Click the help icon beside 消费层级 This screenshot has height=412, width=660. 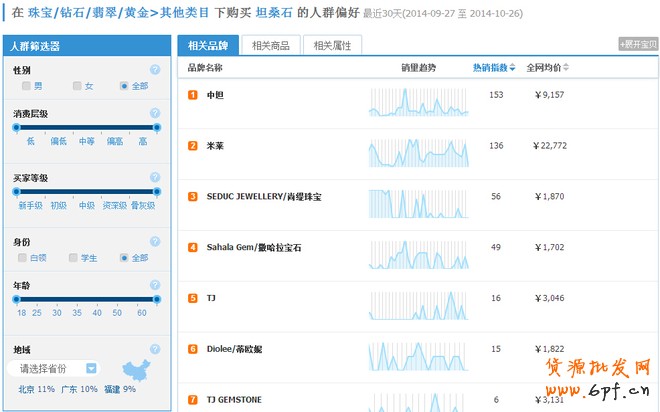[155, 114]
